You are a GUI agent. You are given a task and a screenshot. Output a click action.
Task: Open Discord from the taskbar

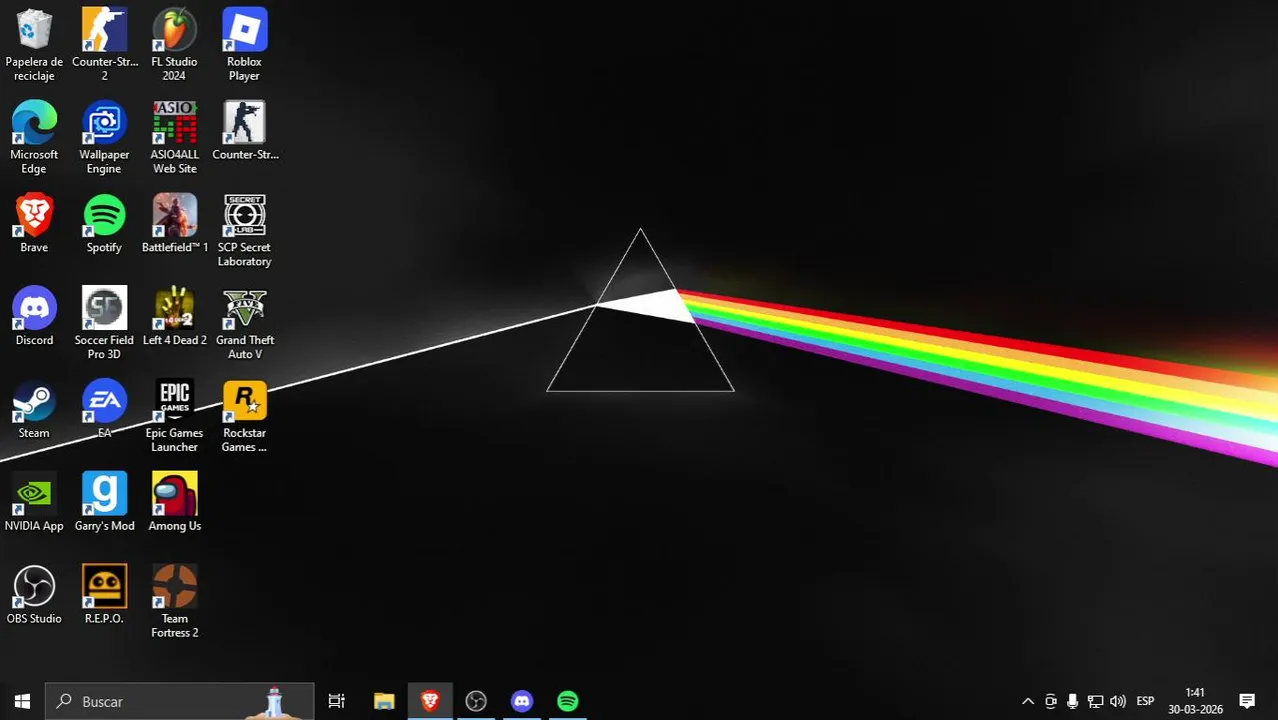[x=522, y=701]
